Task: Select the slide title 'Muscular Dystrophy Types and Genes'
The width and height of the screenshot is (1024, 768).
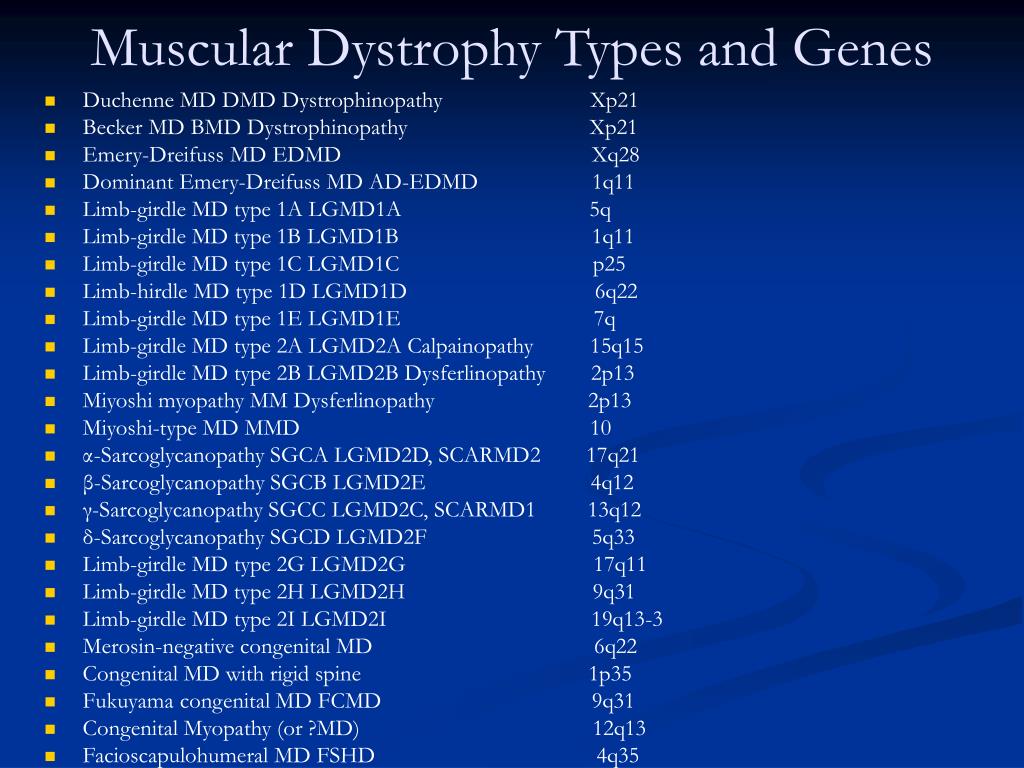Action: coord(511,51)
